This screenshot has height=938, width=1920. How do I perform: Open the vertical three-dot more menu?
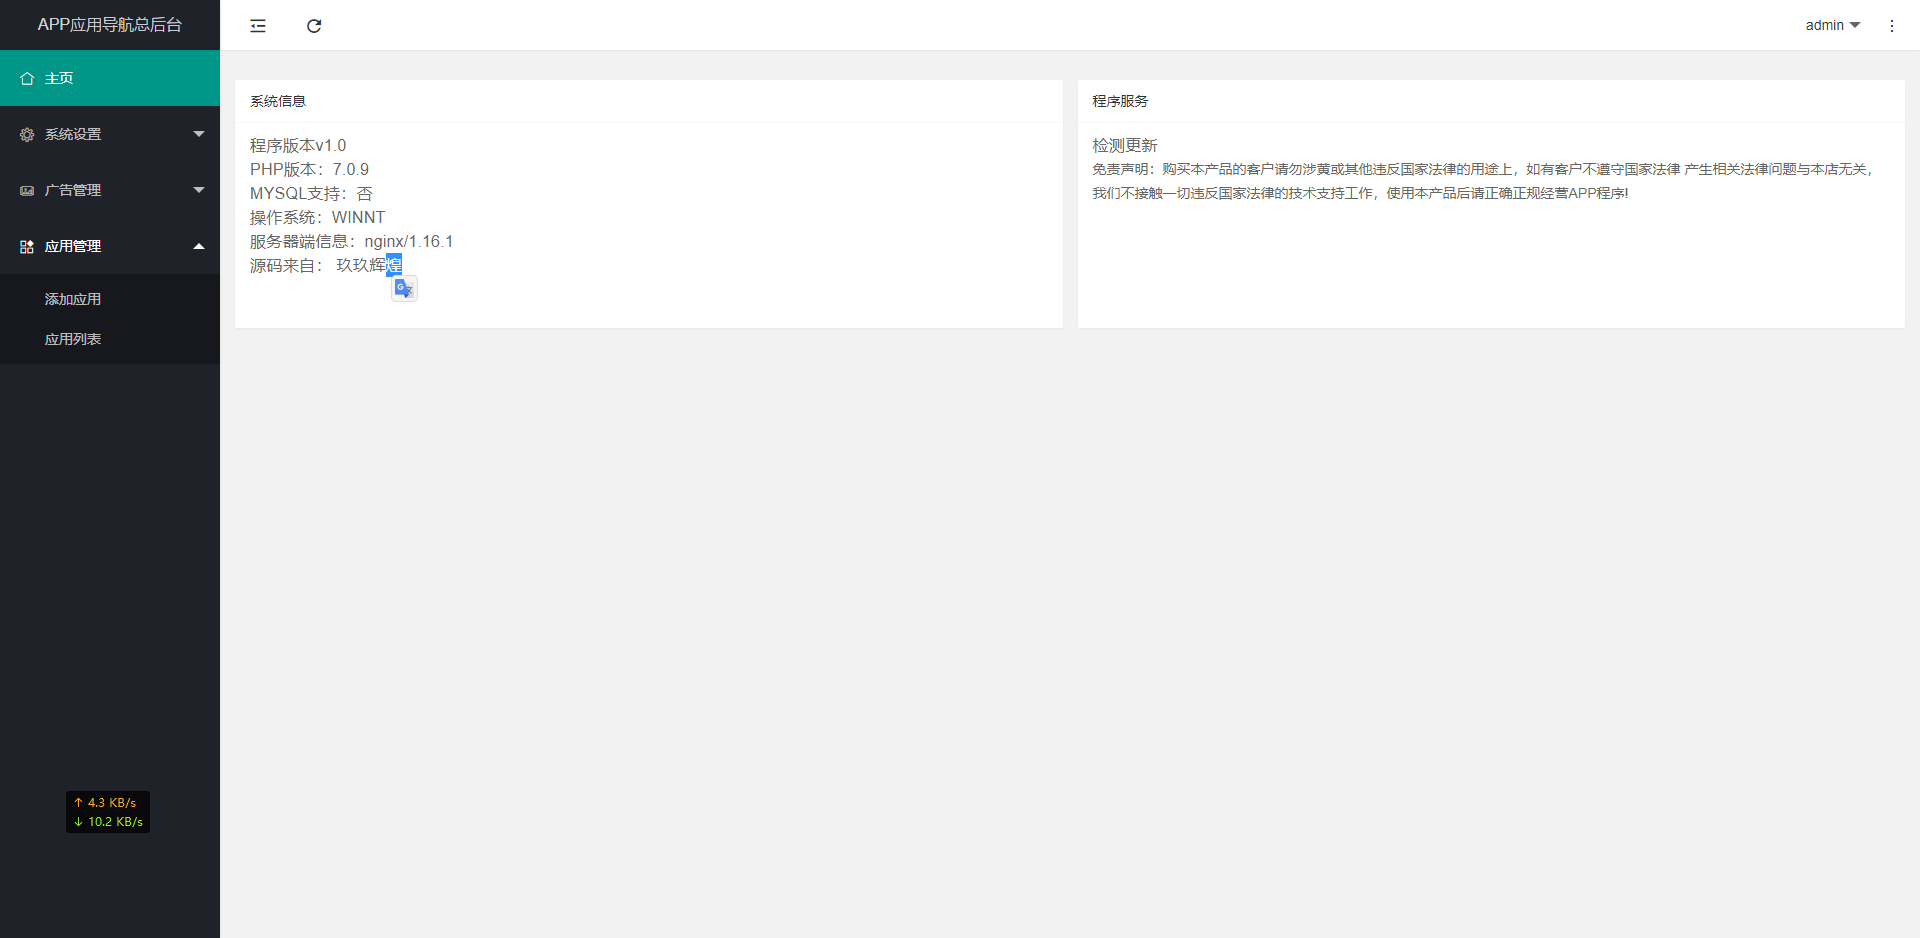[x=1892, y=26]
